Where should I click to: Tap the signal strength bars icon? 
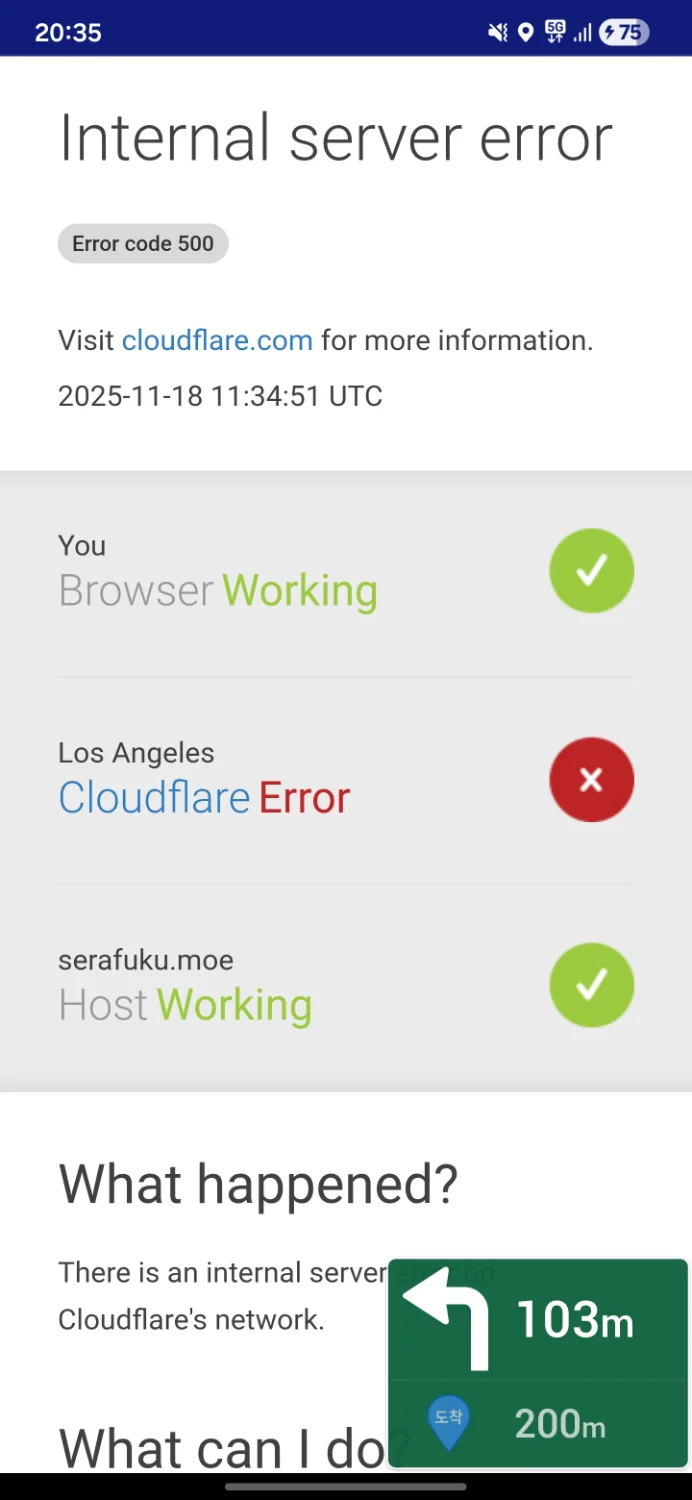click(581, 33)
